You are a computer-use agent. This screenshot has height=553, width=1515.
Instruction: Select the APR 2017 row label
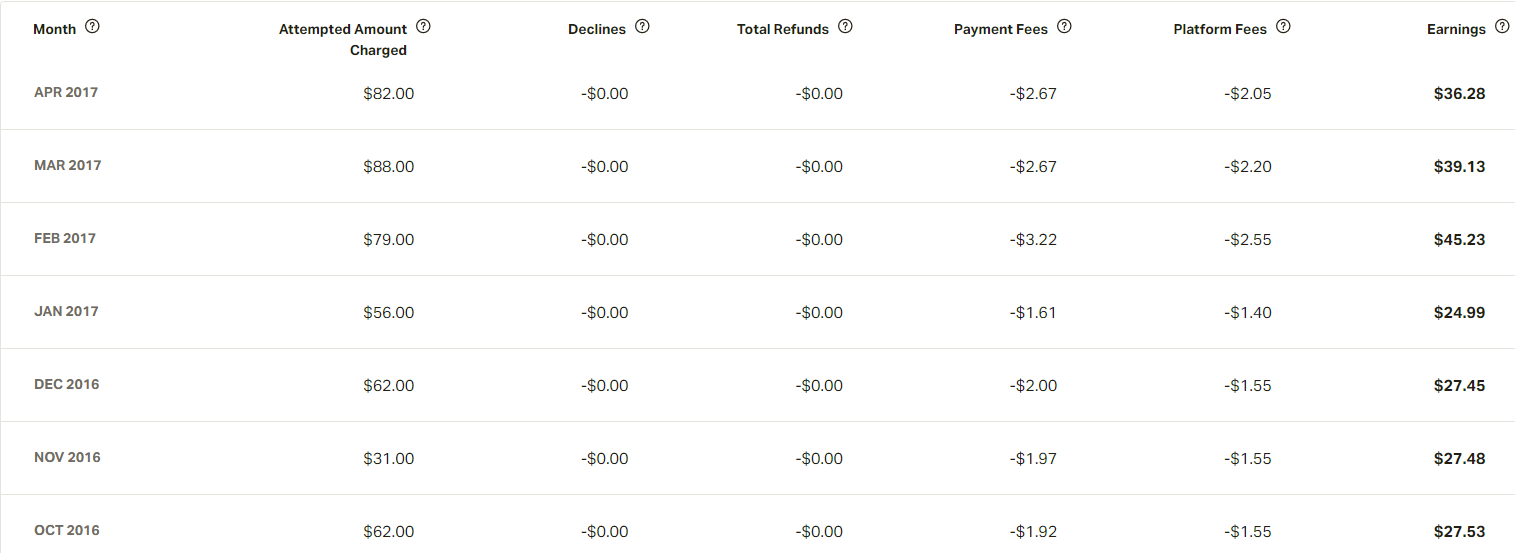coord(66,92)
